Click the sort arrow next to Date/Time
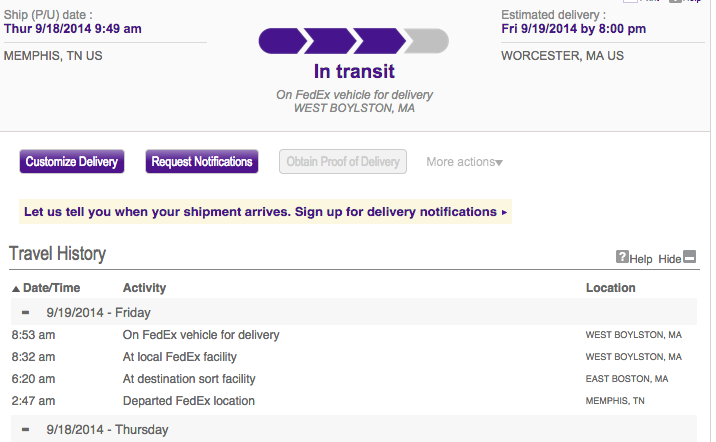The width and height of the screenshot is (716, 442). (16, 289)
